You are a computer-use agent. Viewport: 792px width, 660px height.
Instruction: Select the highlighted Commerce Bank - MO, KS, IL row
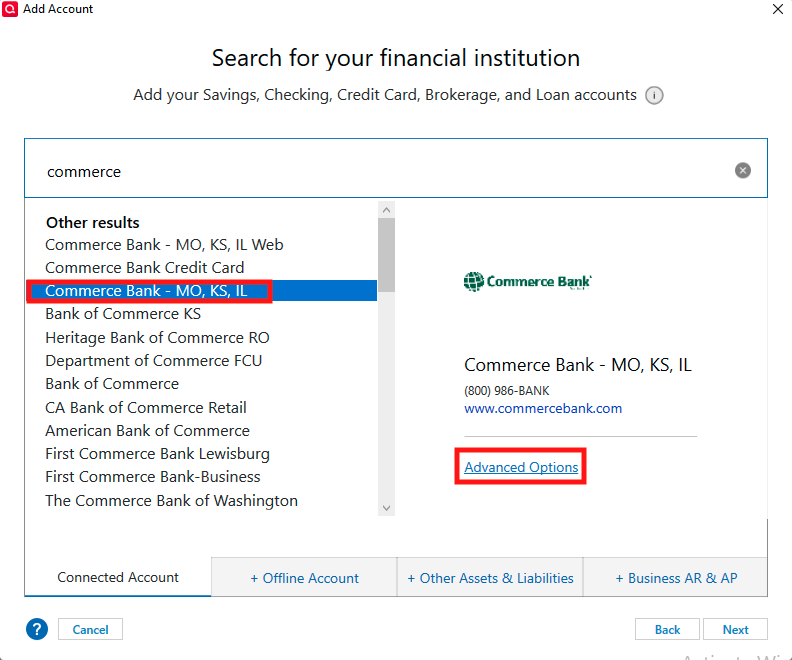[x=202, y=291]
